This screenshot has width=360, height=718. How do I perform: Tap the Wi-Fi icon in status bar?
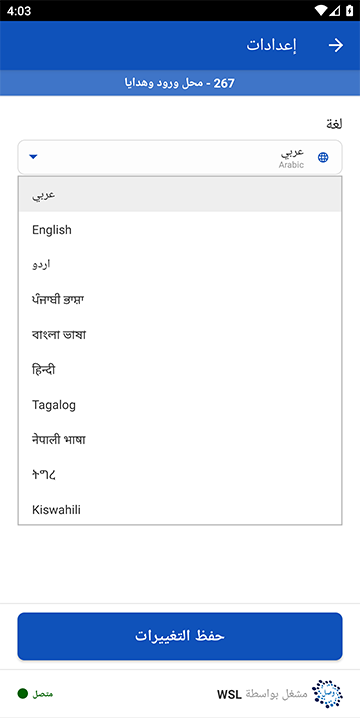(322, 10)
